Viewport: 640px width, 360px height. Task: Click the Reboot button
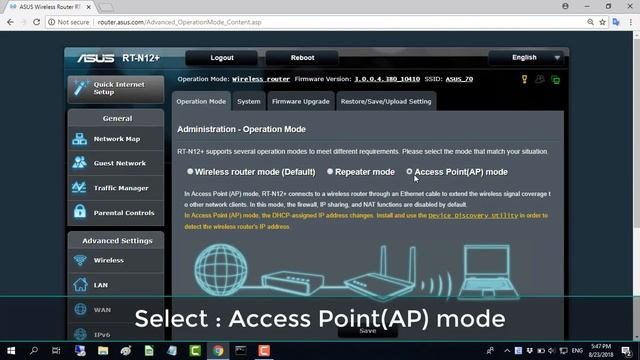[x=302, y=58]
